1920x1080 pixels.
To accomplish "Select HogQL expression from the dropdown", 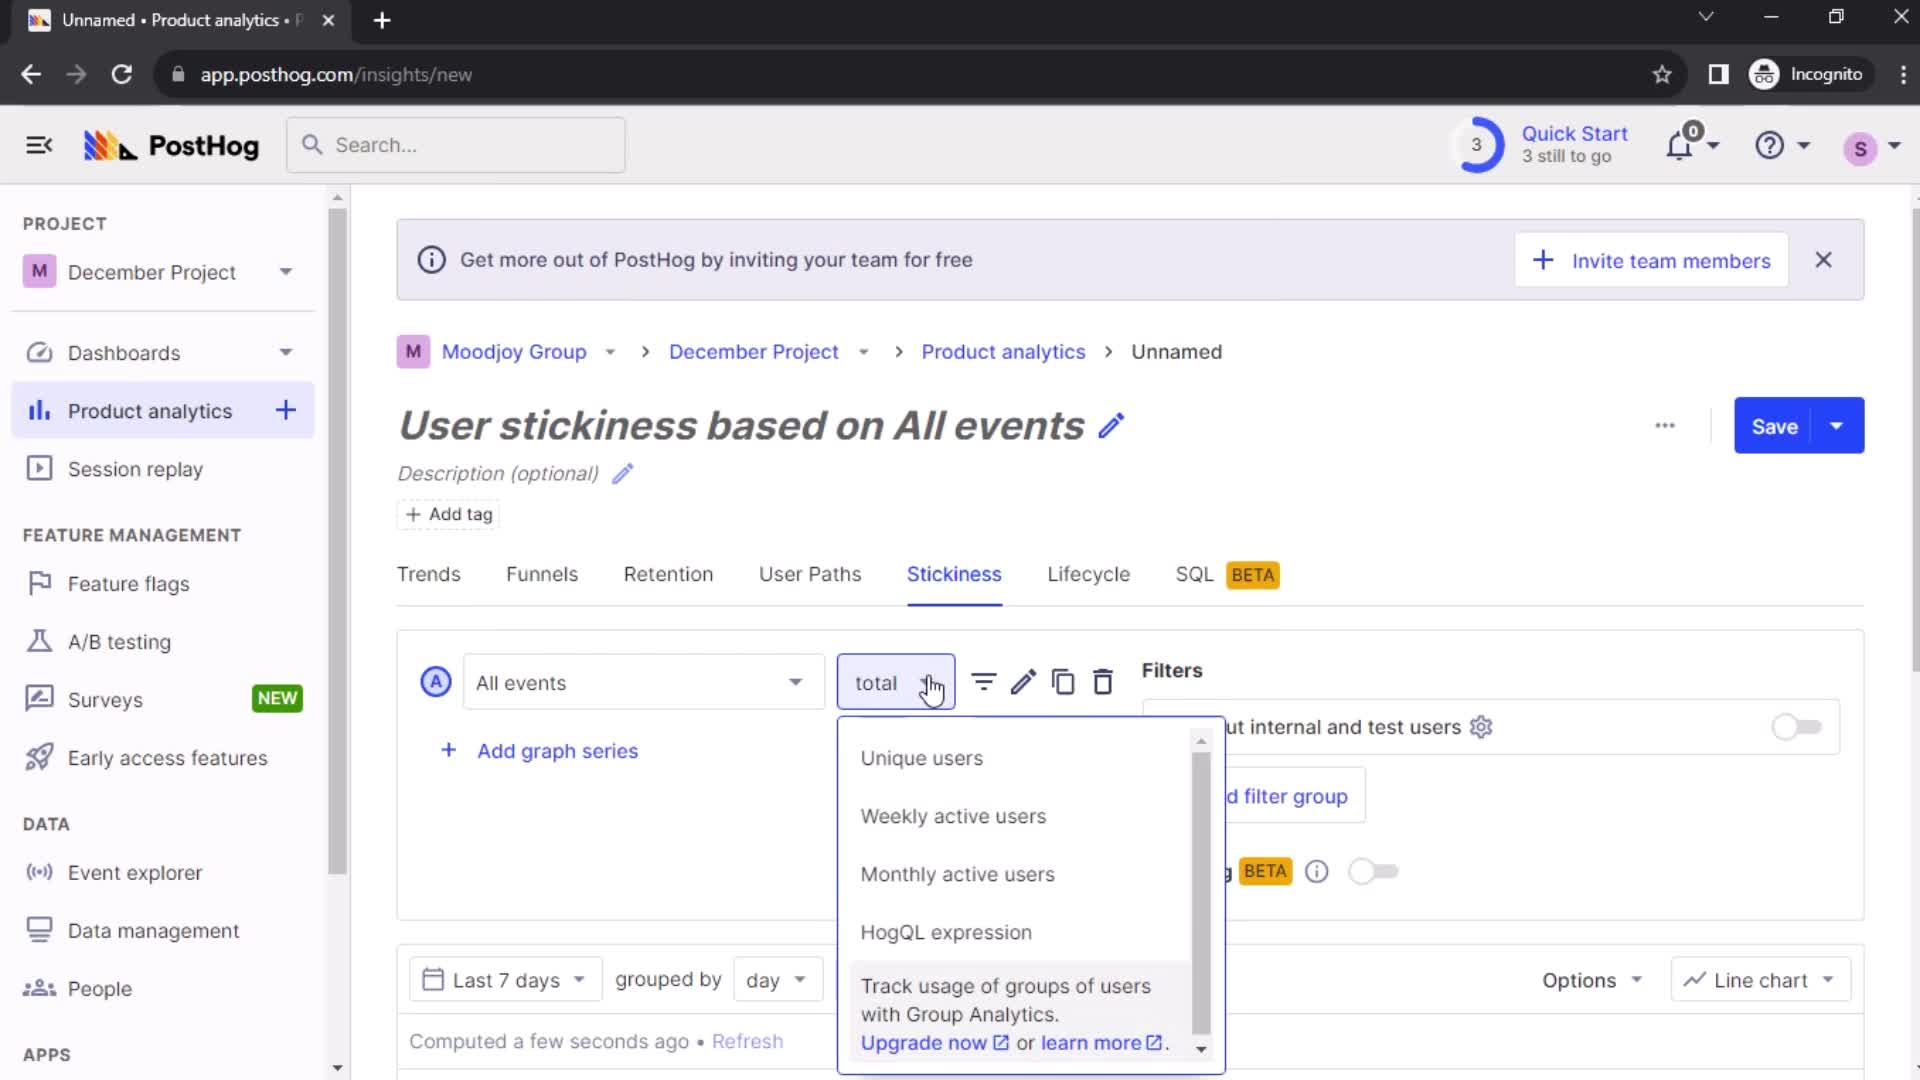I will click(947, 932).
